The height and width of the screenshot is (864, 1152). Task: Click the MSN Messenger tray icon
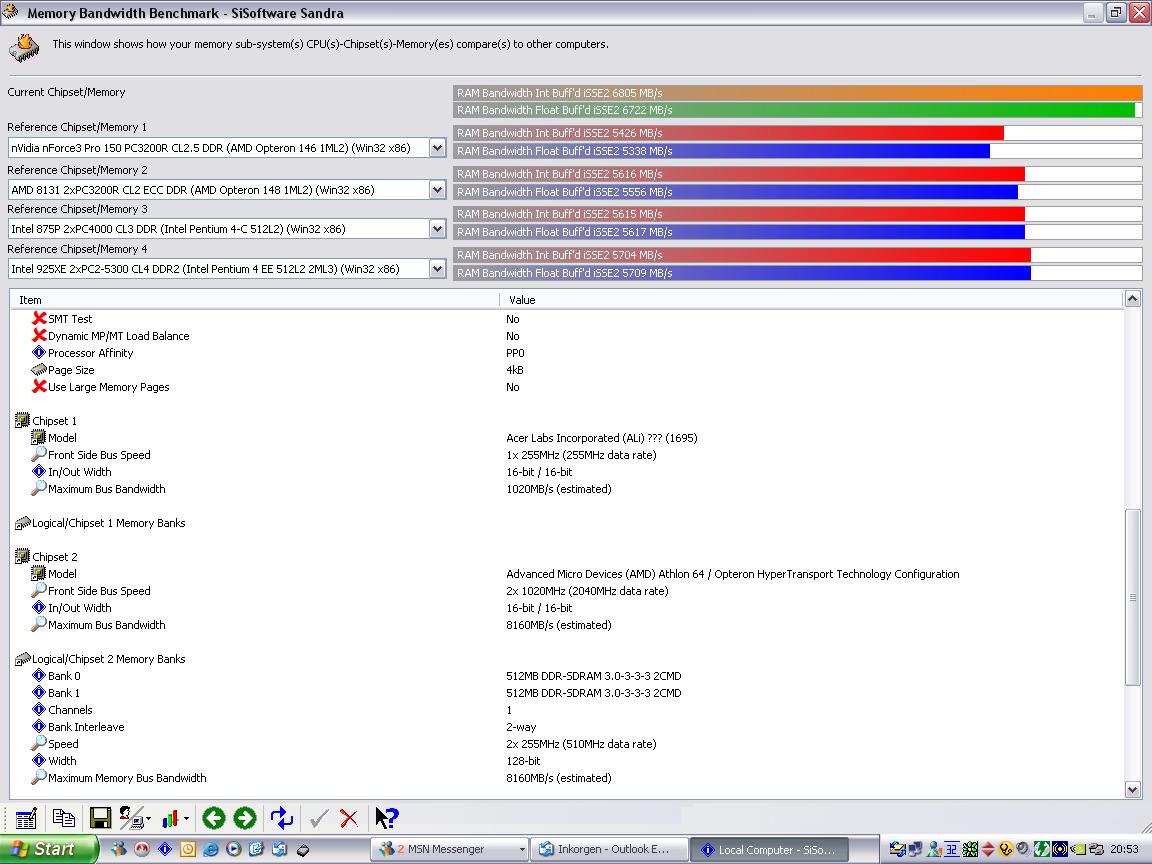point(934,850)
